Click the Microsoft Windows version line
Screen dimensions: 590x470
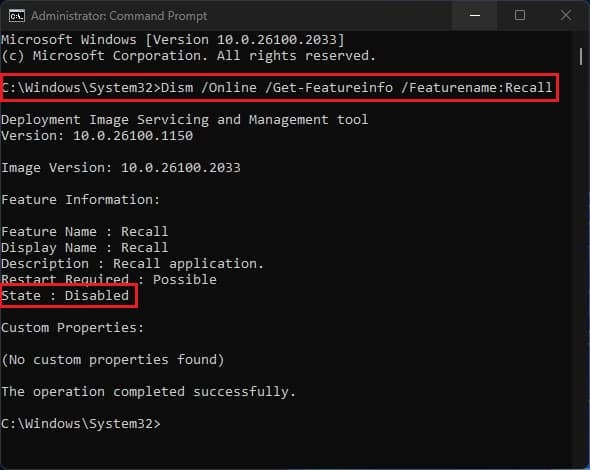pyautogui.click(x=173, y=40)
